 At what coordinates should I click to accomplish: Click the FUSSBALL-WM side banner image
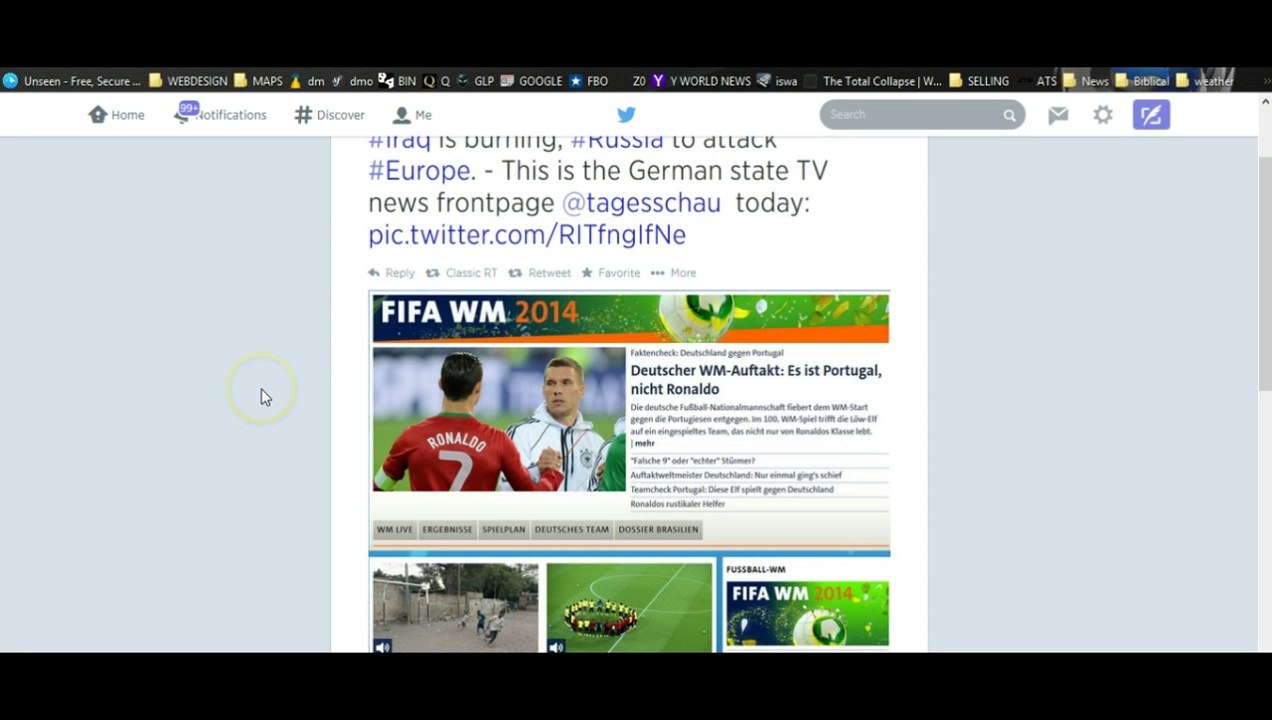(x=807, y=614)
